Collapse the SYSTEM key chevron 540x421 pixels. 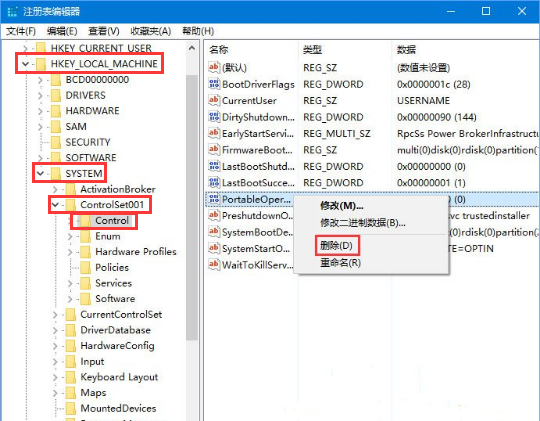click(40, 173)
